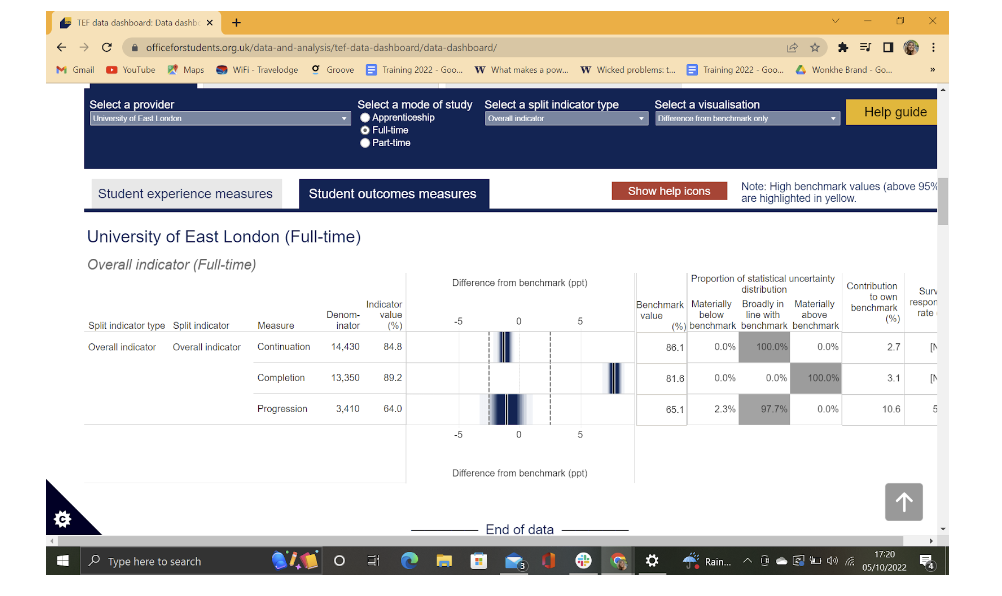Show more bookmarks via the overflow chevron
Screen dimensions: 1002x596
932,70
